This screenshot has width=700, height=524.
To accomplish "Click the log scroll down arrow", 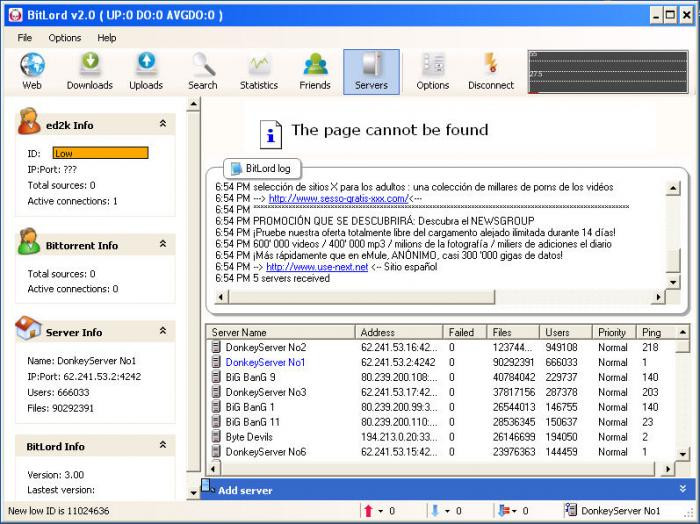I will (673, 282).
